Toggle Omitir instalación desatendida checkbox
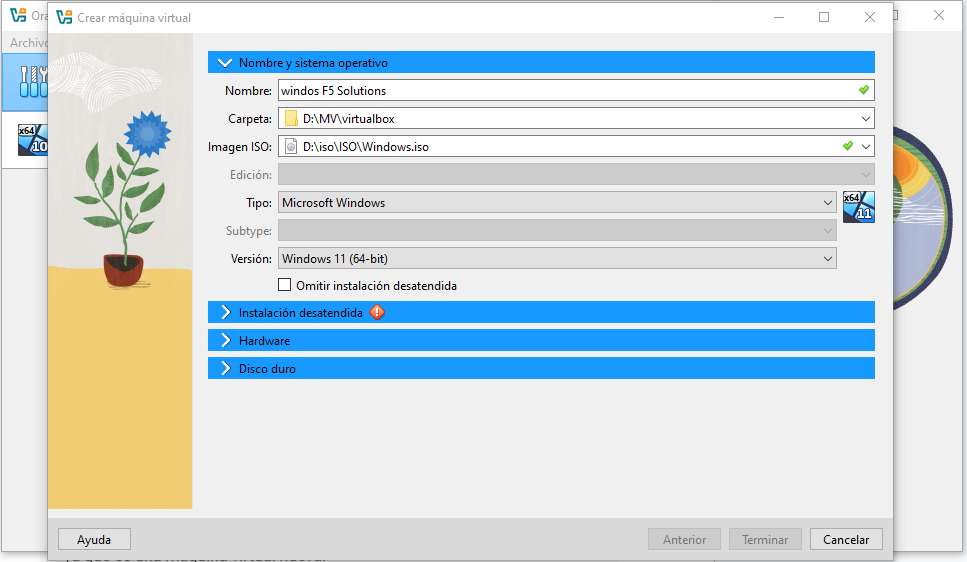This screenshot has width=967, height=562. (x=284, y=285)
